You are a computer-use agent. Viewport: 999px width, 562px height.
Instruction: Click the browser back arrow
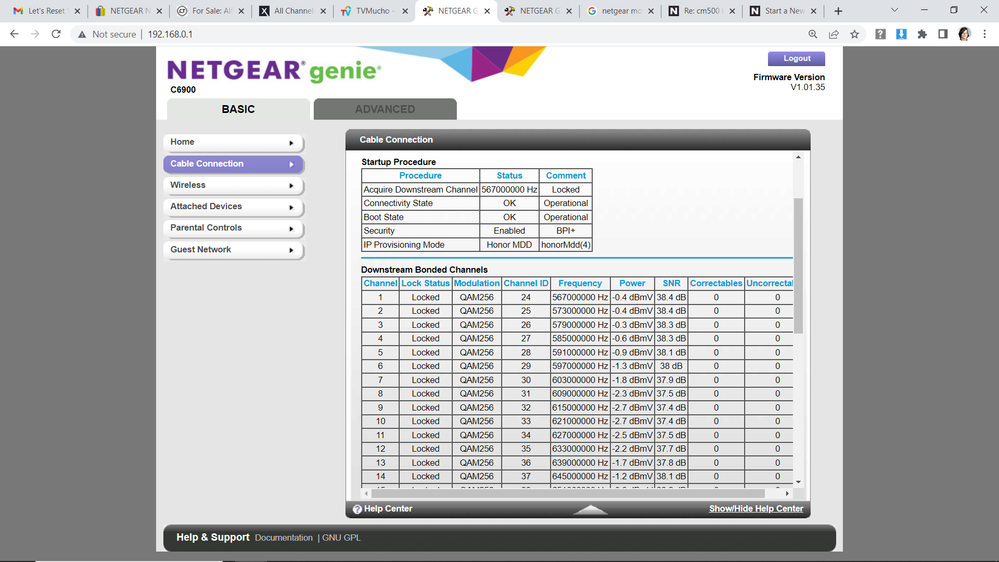tap(14, 34)
